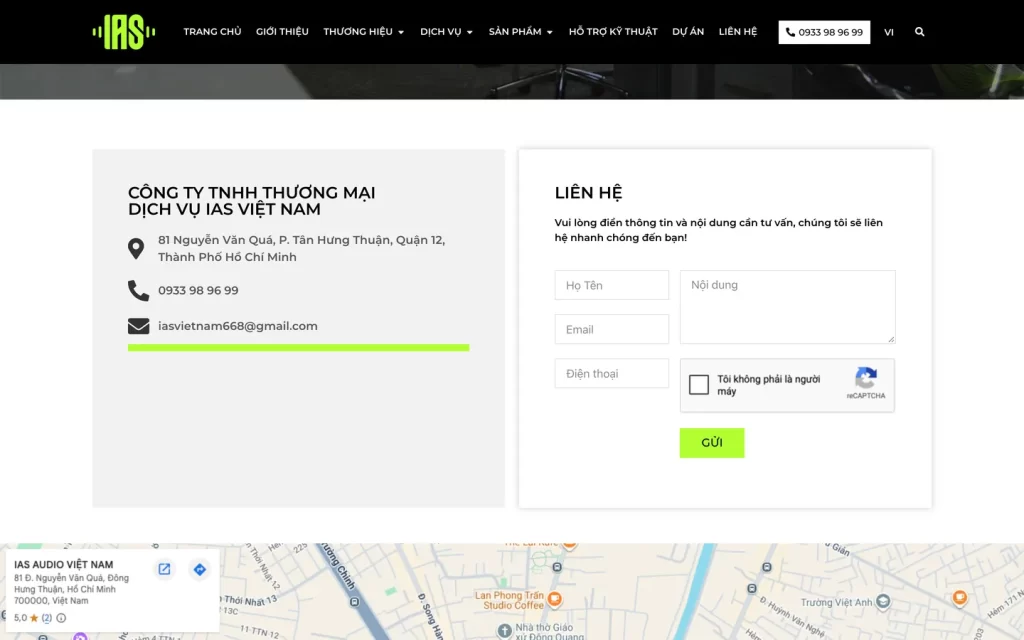Tick the 'Tôi không phải là người máy' checkbox
This screenshot has height=640, width=1024.
point(698,385)
